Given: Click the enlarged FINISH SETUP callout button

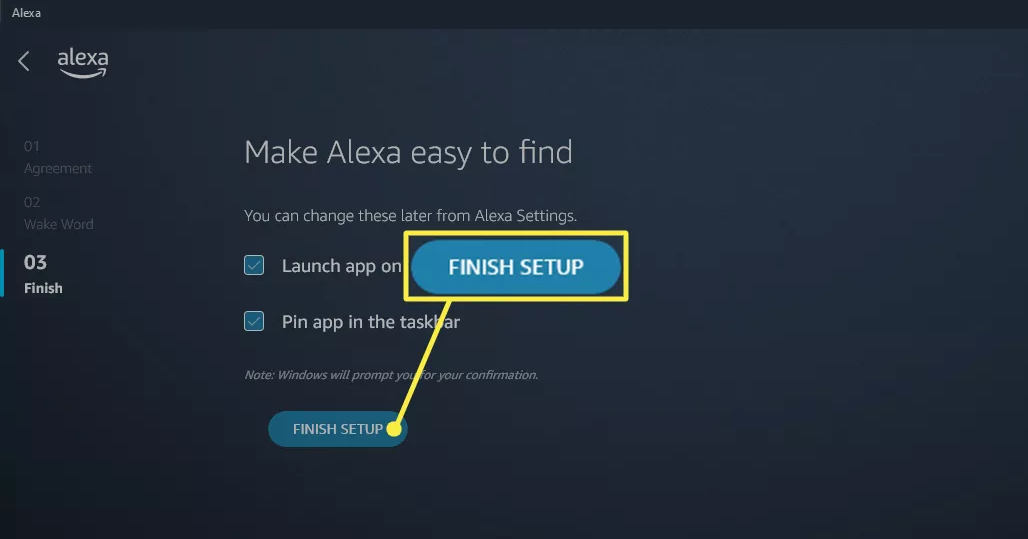Looking at the screenshot, I should click(516, 266).
